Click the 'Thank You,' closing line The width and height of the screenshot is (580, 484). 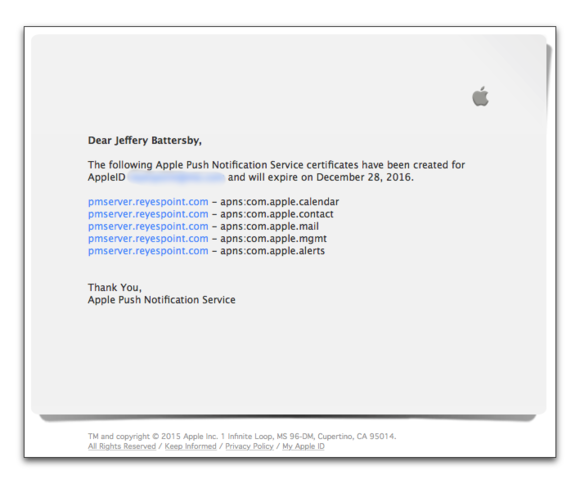pyautogui.click(x=115, y=288)
